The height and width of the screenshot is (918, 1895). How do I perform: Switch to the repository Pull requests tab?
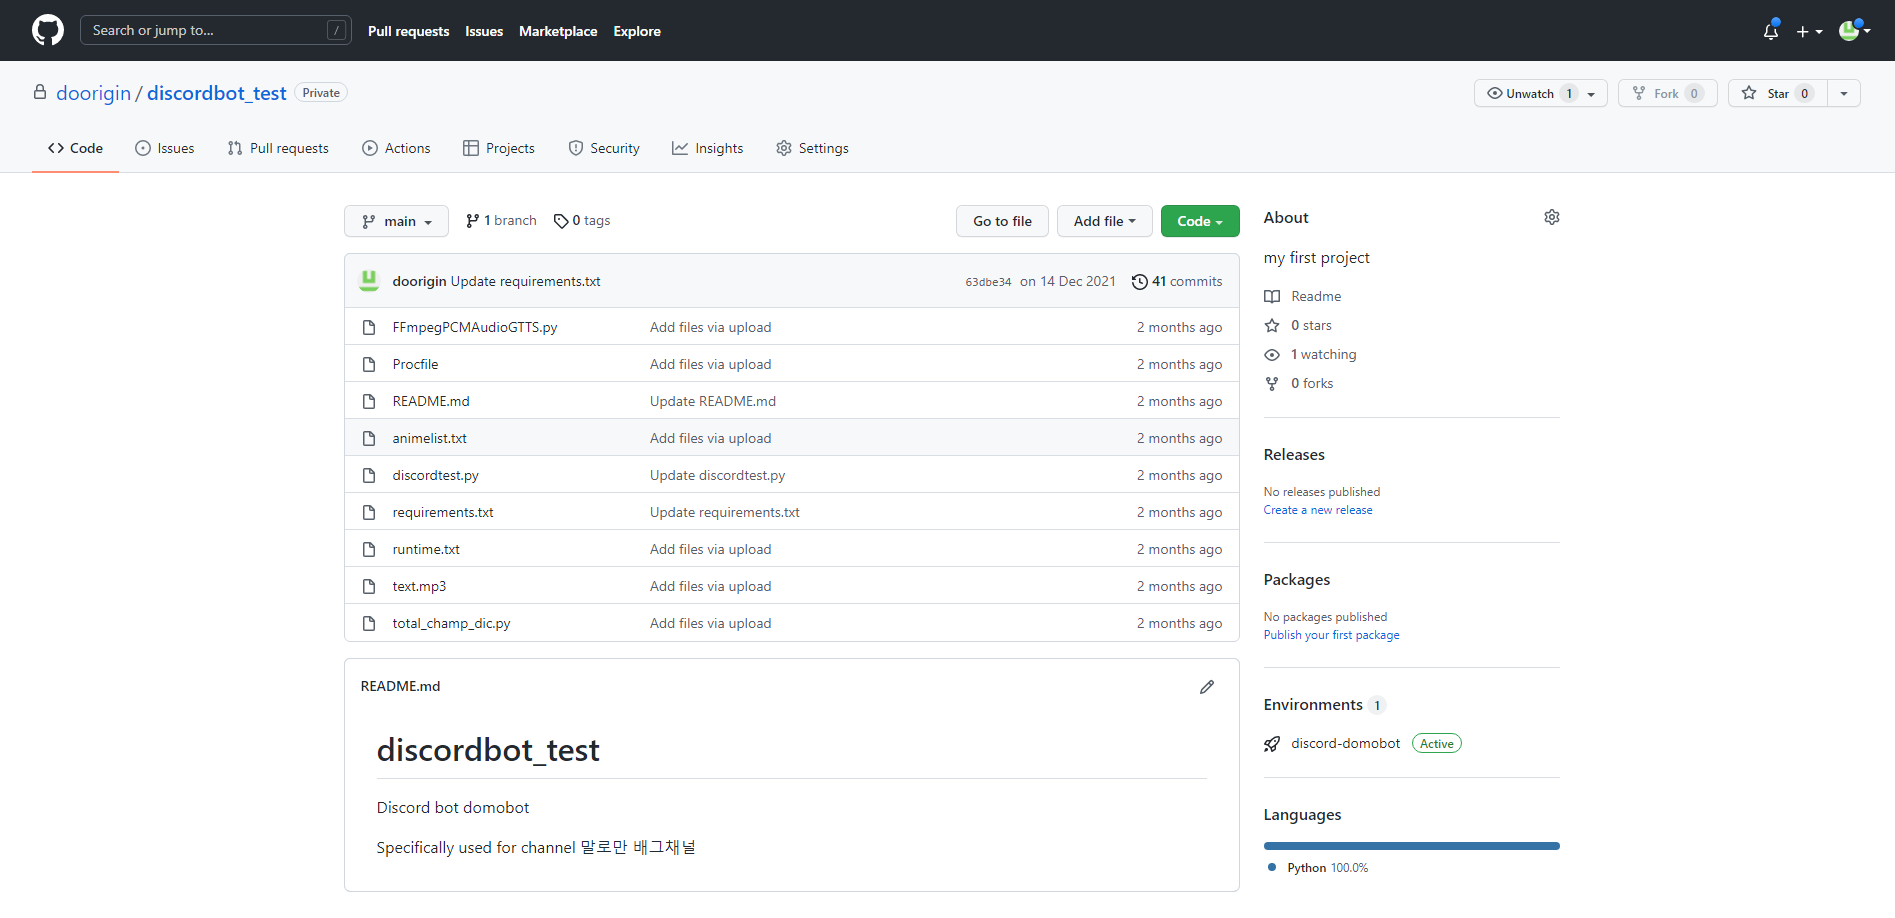278,148
